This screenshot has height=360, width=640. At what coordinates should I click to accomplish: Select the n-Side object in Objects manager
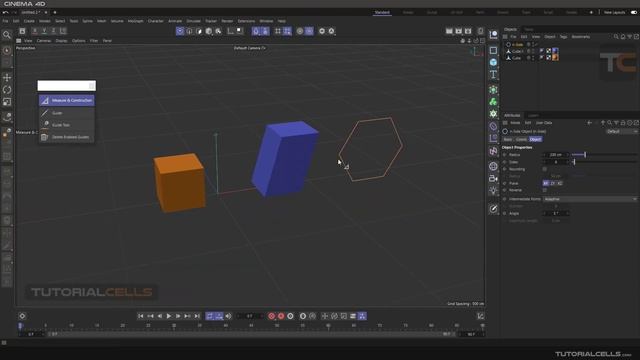tap(518, 44)
